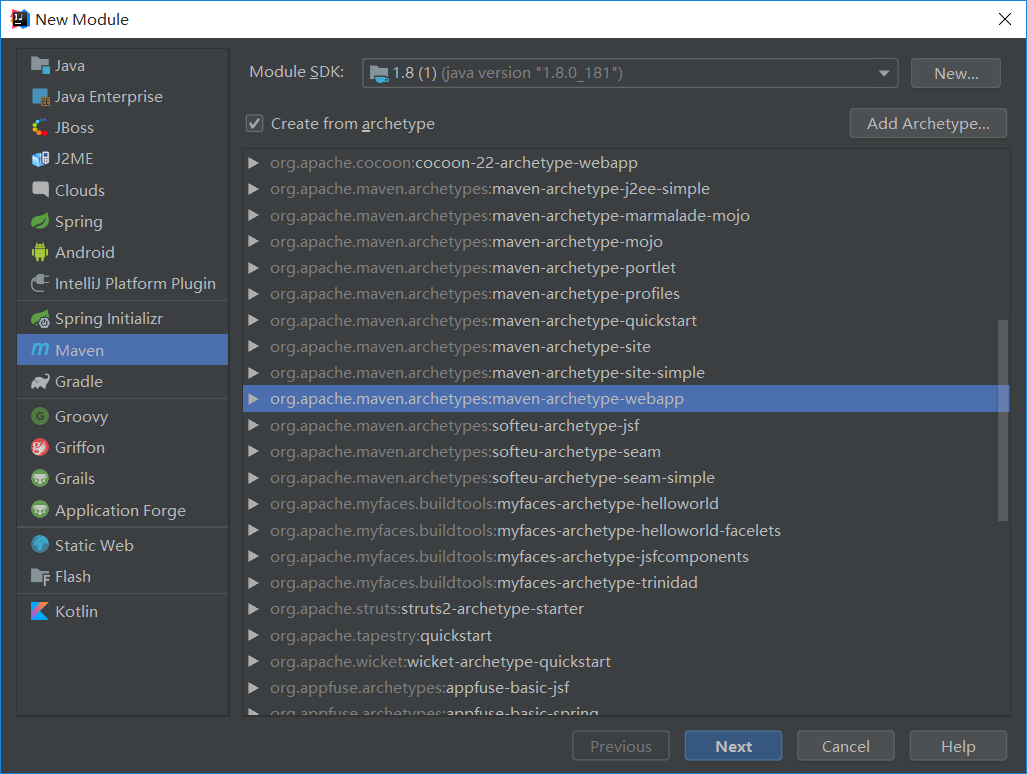This screenshot has width=1027, height=774.
Task: Click the Grails icon
Action: pyautogui.click(x=40, y=479)
